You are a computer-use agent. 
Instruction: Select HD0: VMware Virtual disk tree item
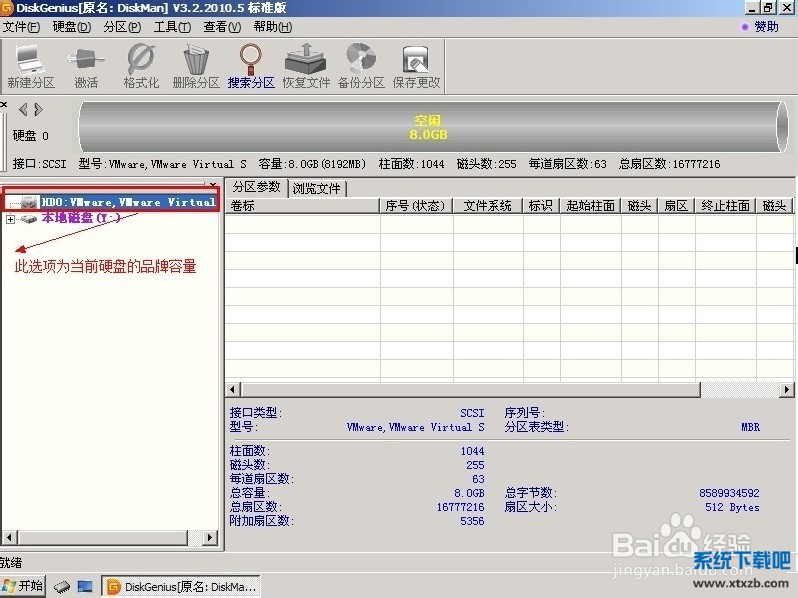tap(127, 202)
